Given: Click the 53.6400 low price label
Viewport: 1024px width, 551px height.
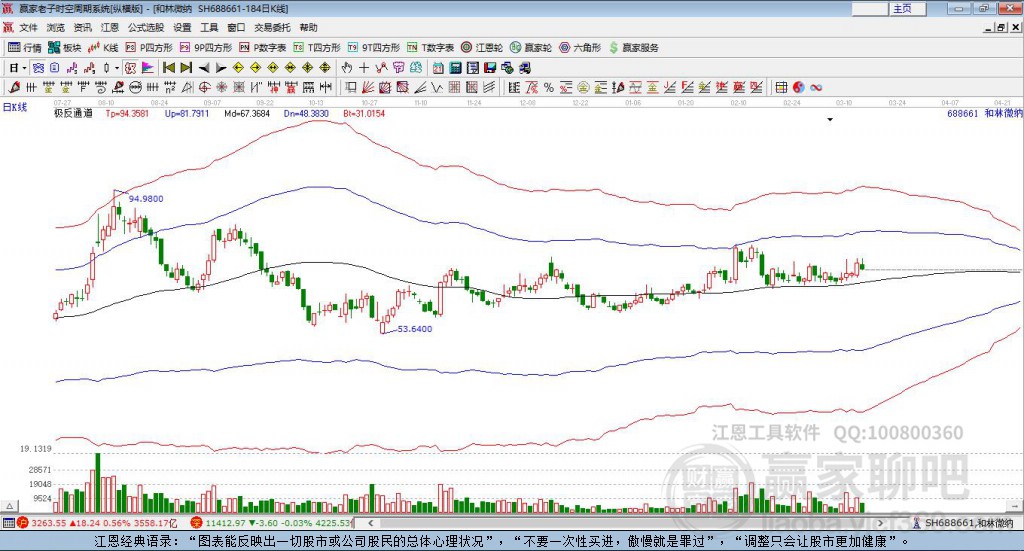Looking at the screenshot, I should point(415,329).
